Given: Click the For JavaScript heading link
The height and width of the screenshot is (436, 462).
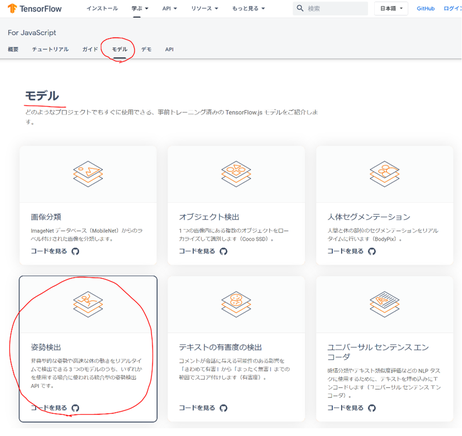Looking at the screenshot, I should [x=32, y=33].
